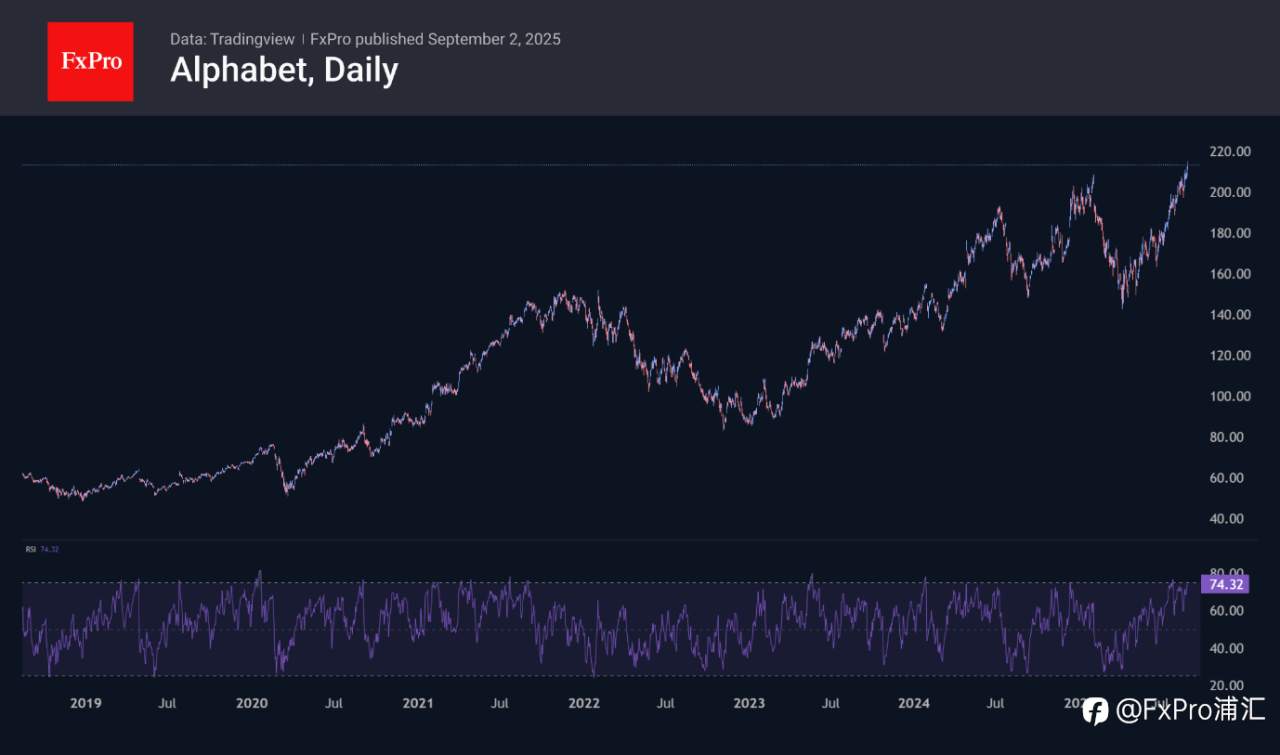Click 'FxPro published September 2, 2025' text
Image resolution: width=1280 pixels, height=755 pixels.
point(435,39)
